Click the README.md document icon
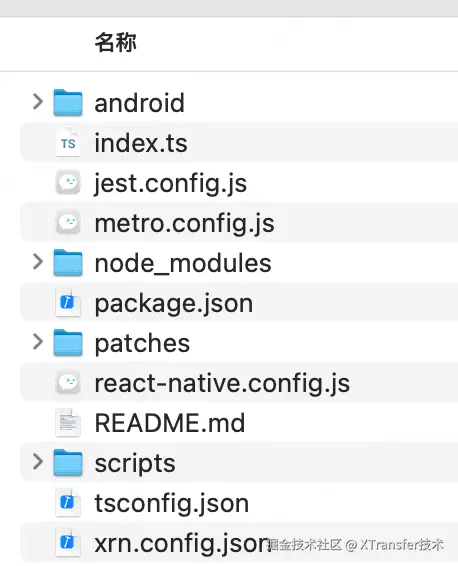The height and width of the screenshot is (566, 458). (68, 422)
